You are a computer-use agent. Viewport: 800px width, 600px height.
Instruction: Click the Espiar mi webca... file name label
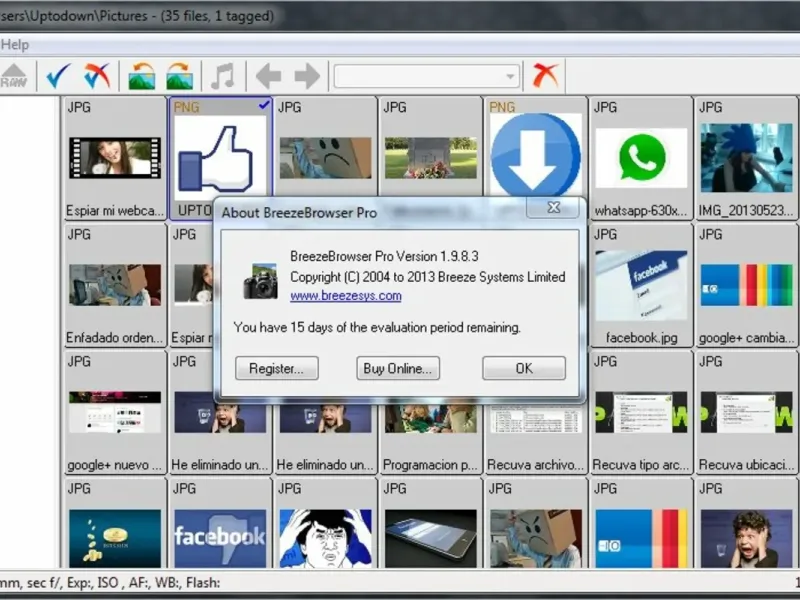click(x=115, y=211)
